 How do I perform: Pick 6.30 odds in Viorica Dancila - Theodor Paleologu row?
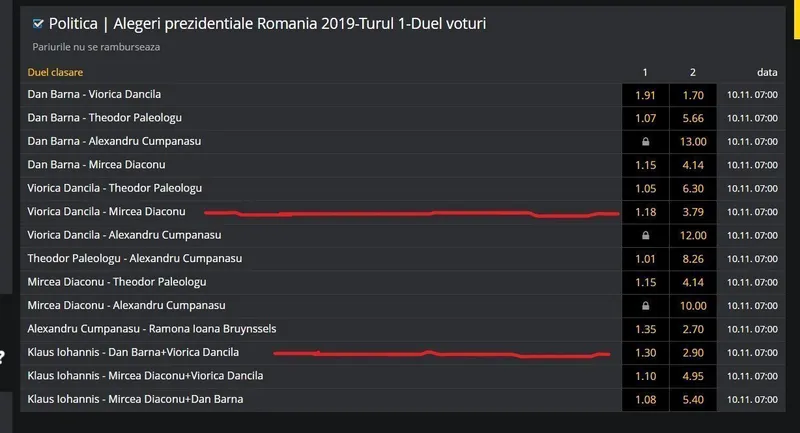pyautogui.click(x=693, y=188)
